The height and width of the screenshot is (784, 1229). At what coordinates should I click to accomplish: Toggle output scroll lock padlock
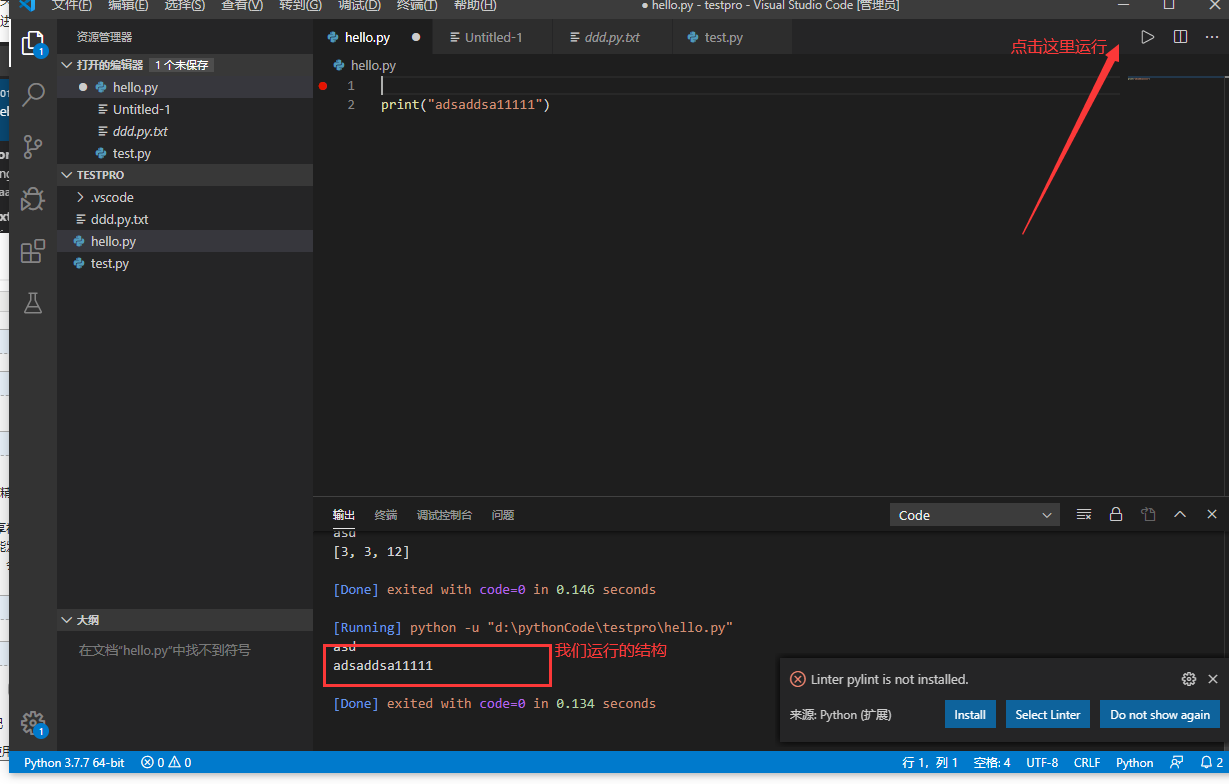click(x=1116, y=514)
